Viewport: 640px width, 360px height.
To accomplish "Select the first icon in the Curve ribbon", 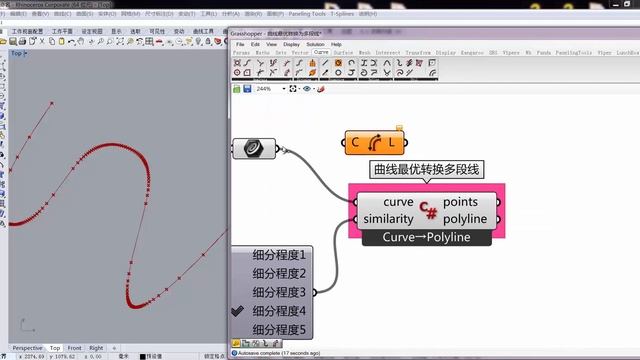I will pyautogui.click(x=237, y=62).
